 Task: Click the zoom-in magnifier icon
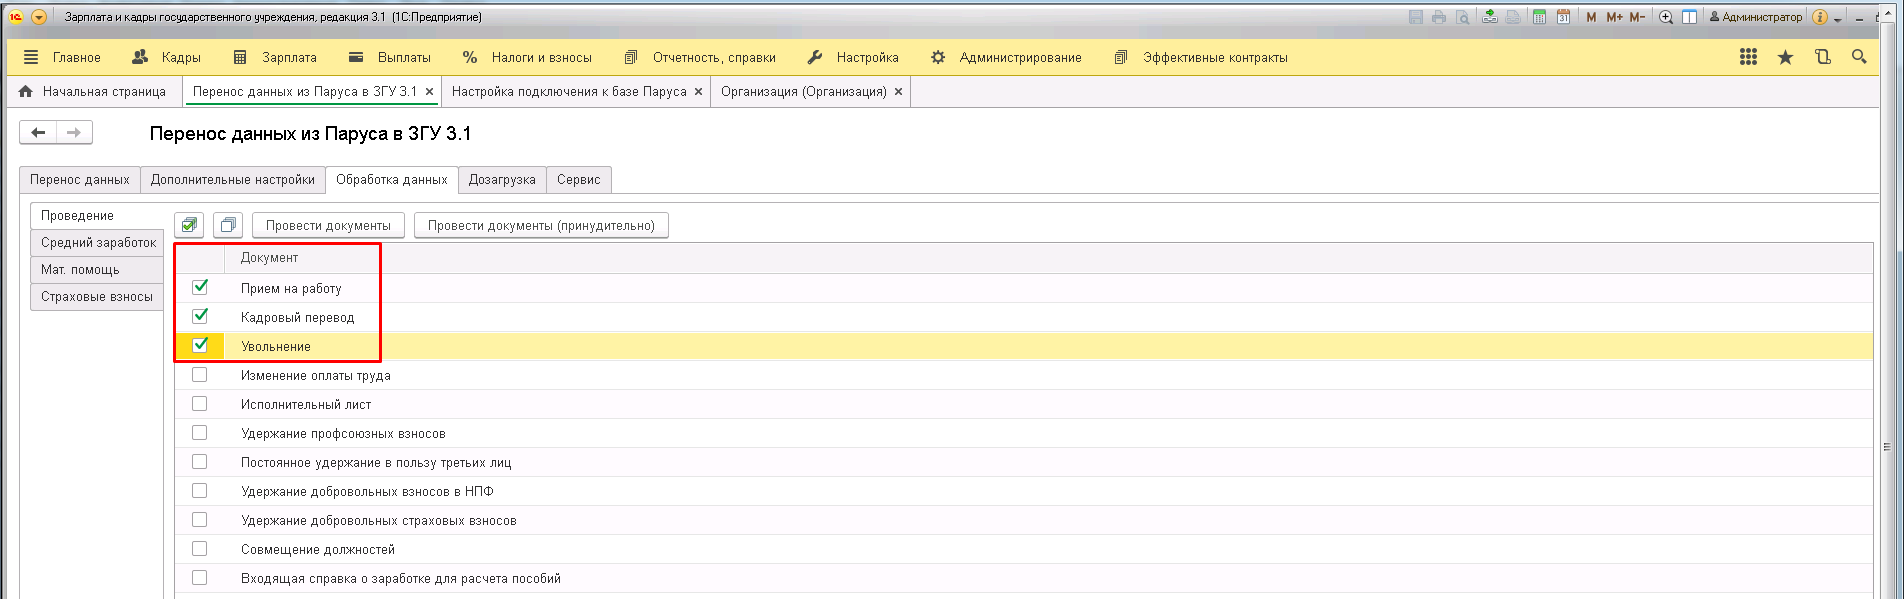click(1666, 17)
